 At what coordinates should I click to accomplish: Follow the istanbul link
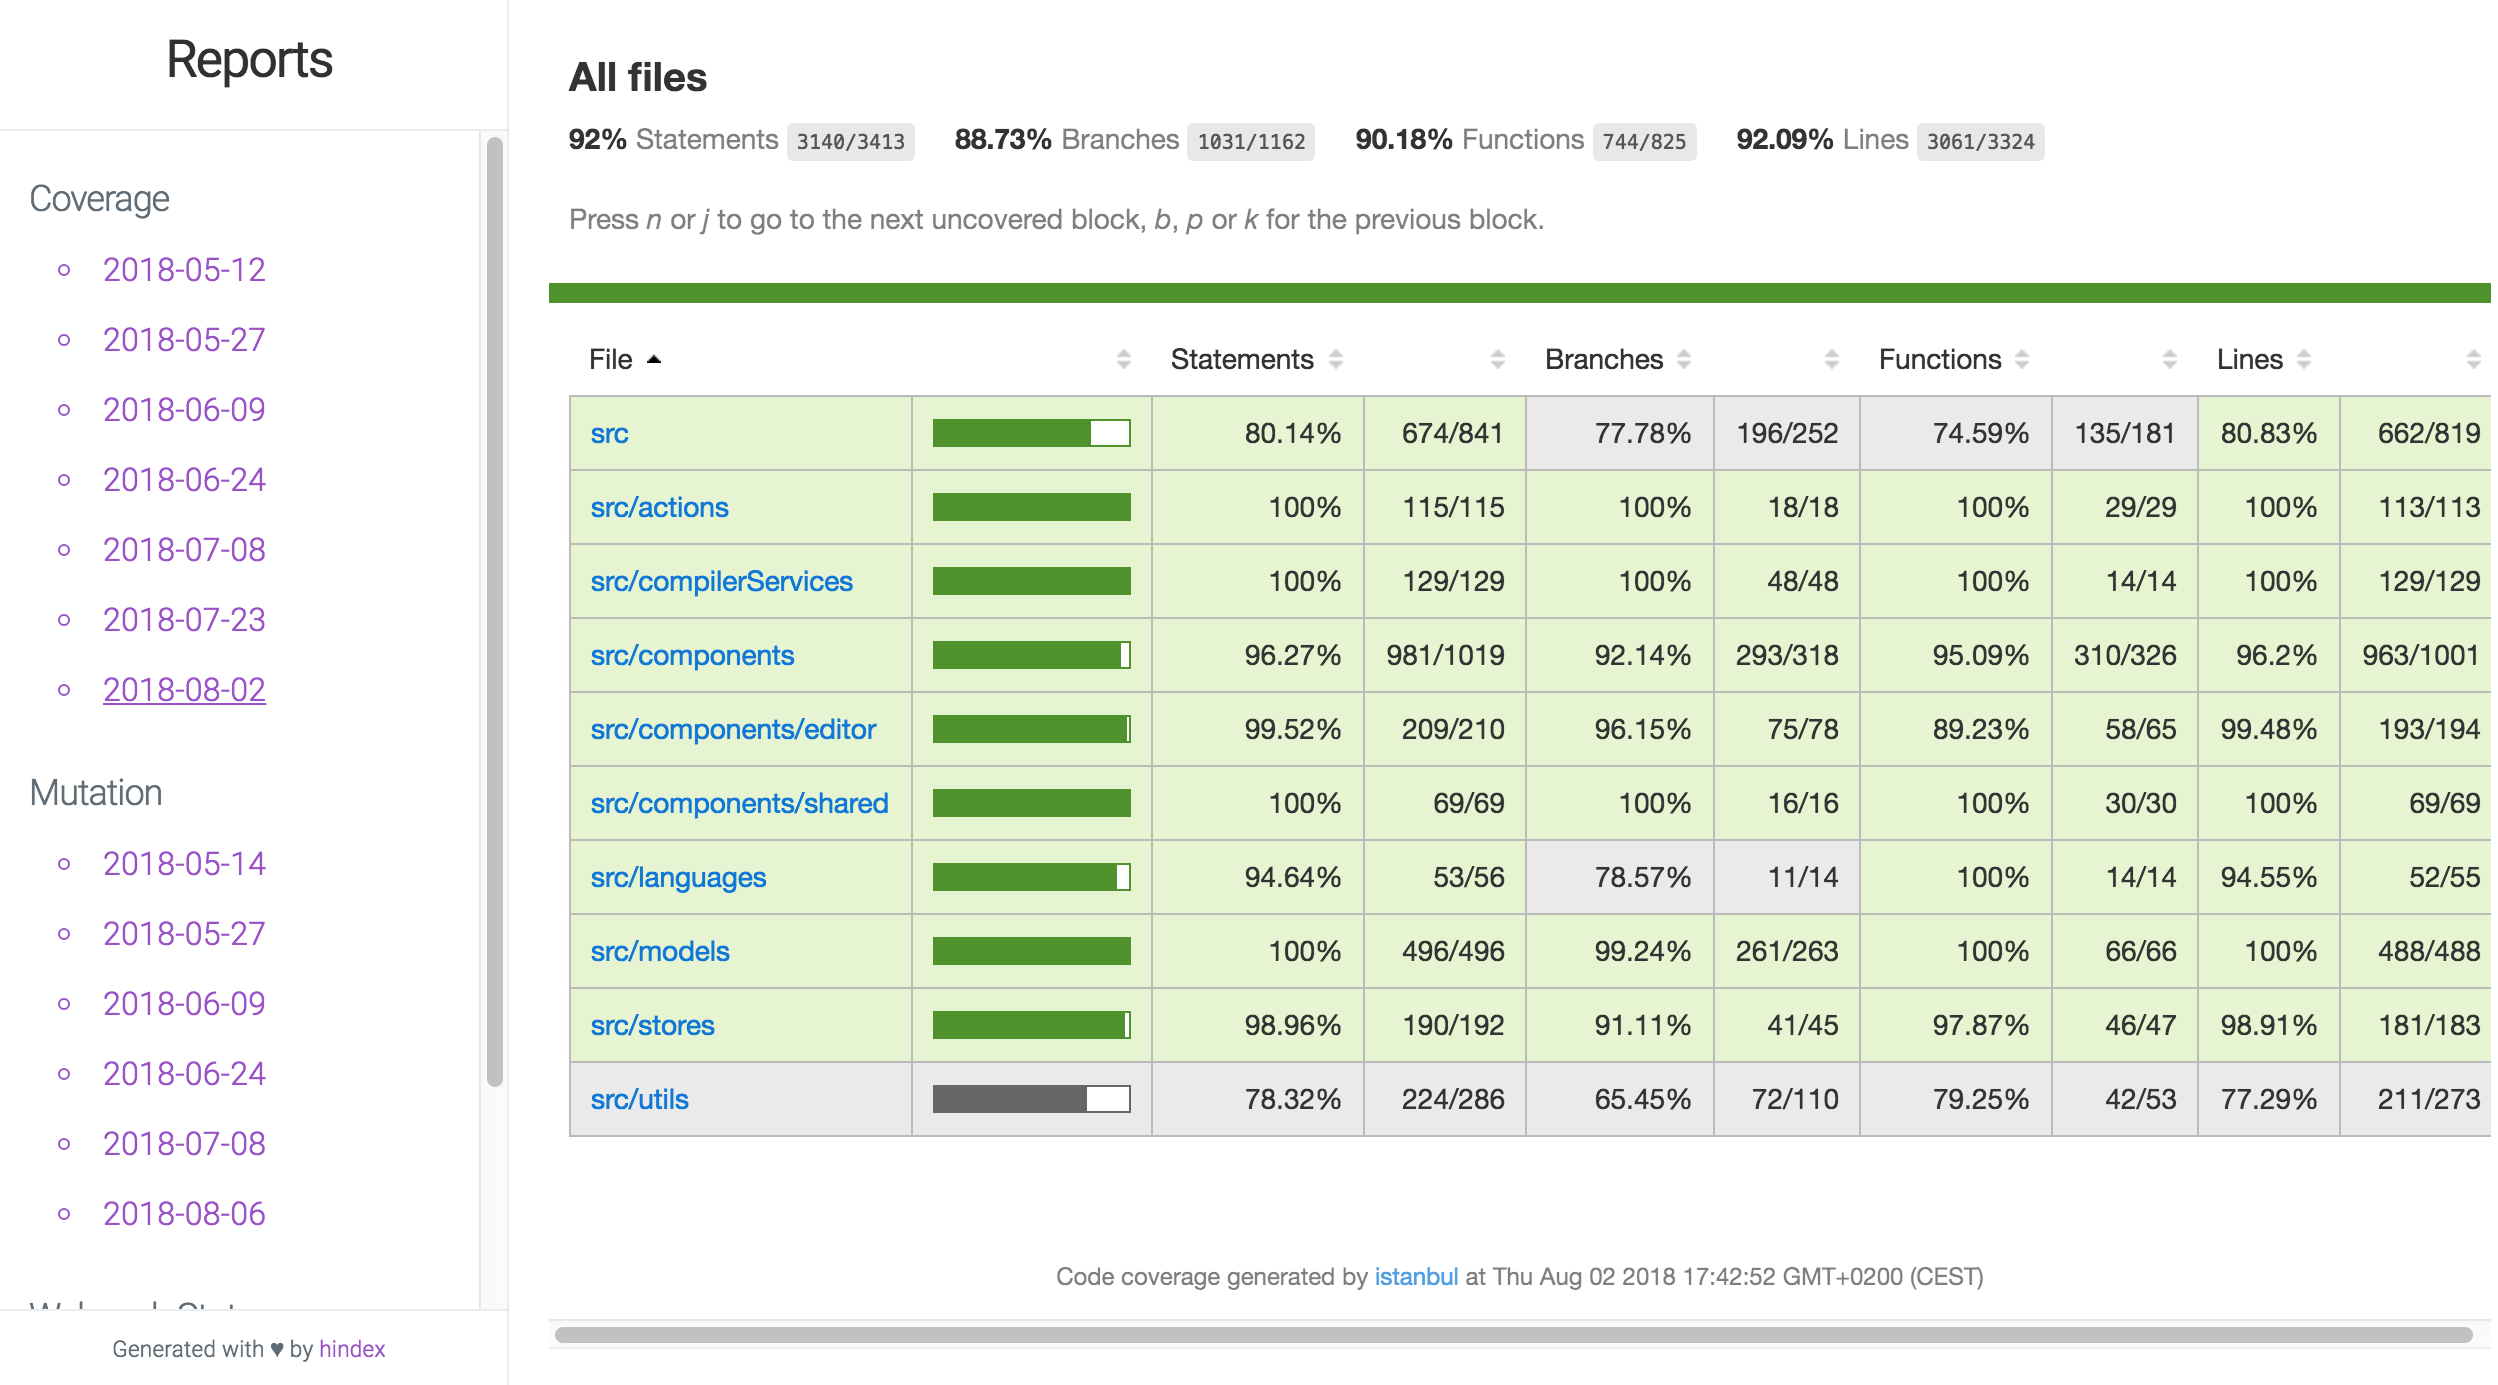(x=1416, y=1277)
